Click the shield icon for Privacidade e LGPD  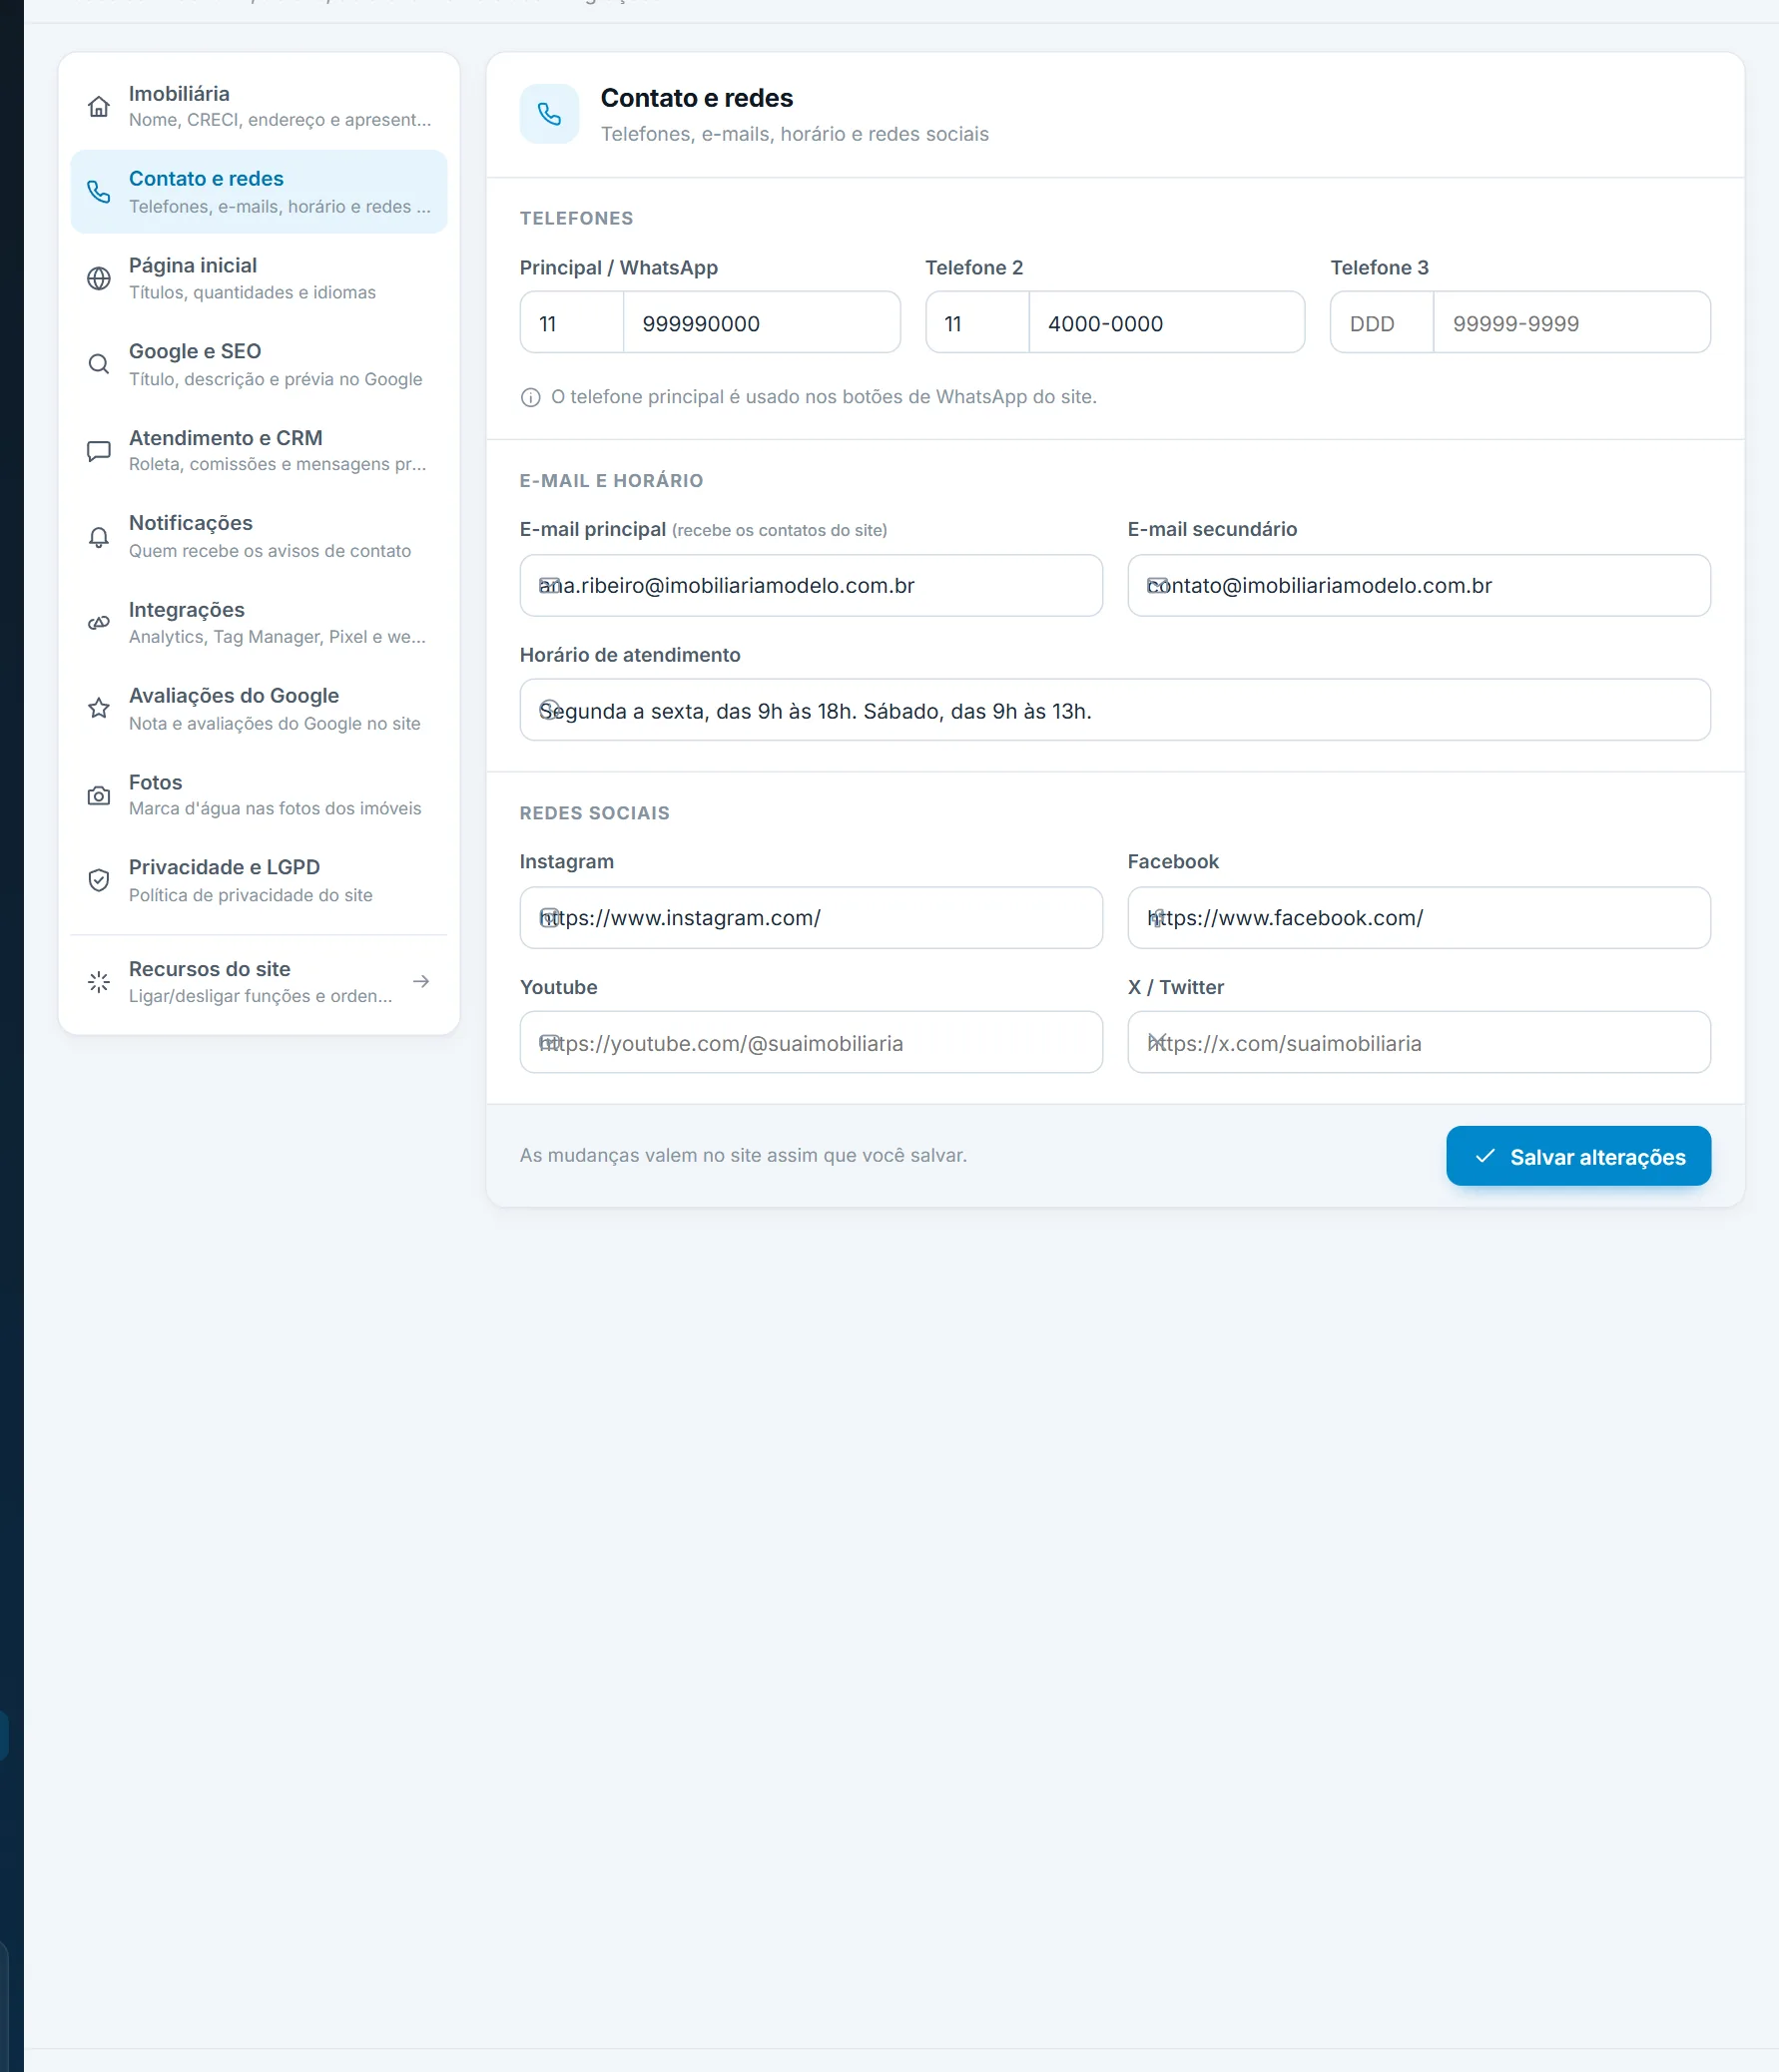pos(98,881)
